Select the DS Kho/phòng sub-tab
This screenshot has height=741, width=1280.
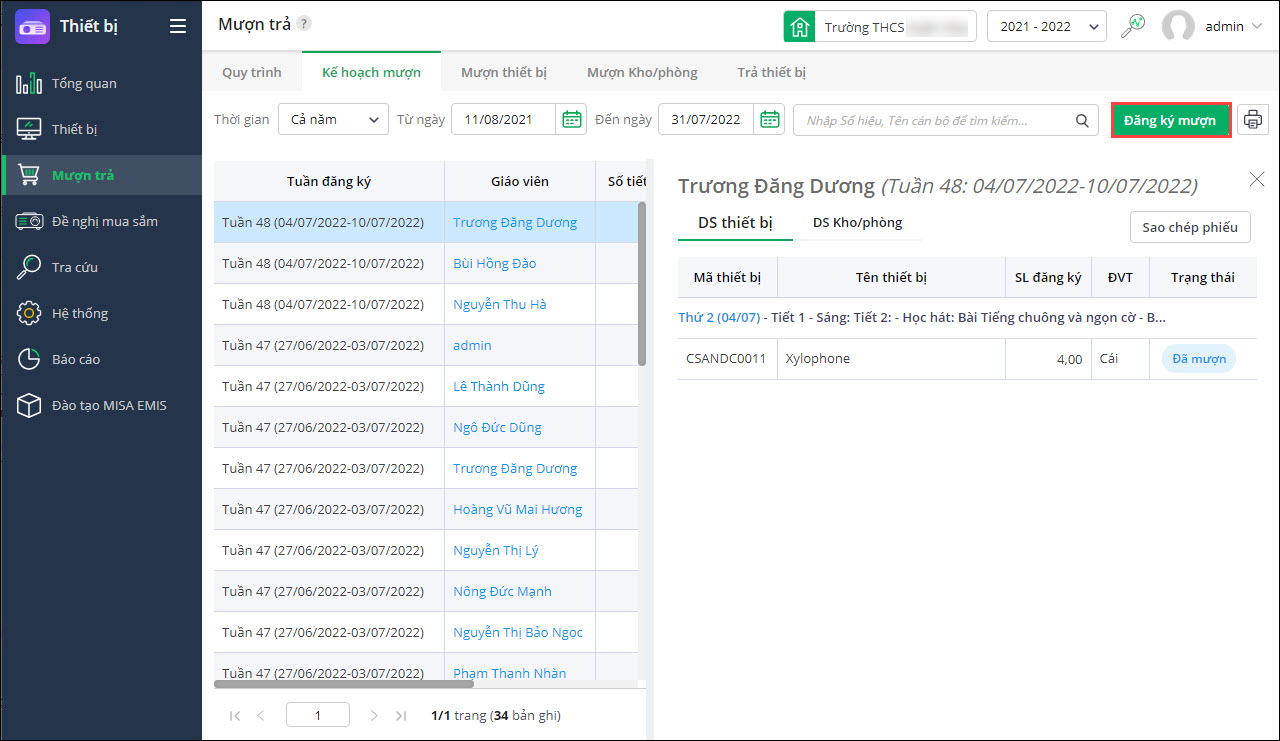[857, 223]
